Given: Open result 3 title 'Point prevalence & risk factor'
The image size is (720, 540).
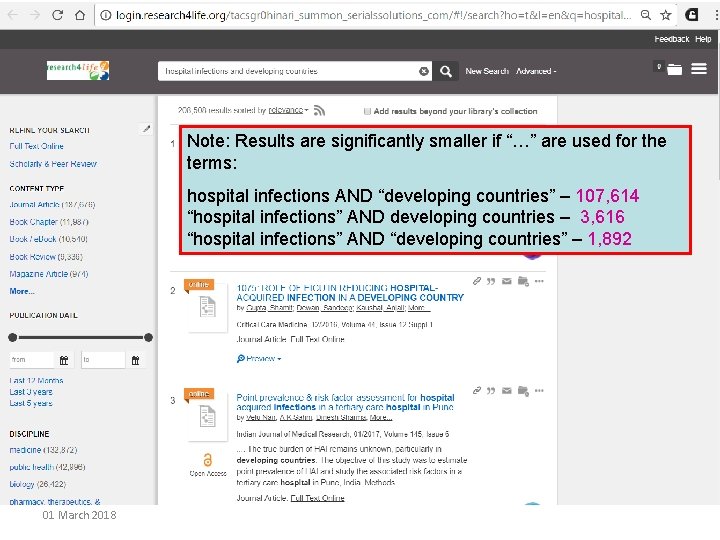Looking at the screenshot, I should [345, 402].
